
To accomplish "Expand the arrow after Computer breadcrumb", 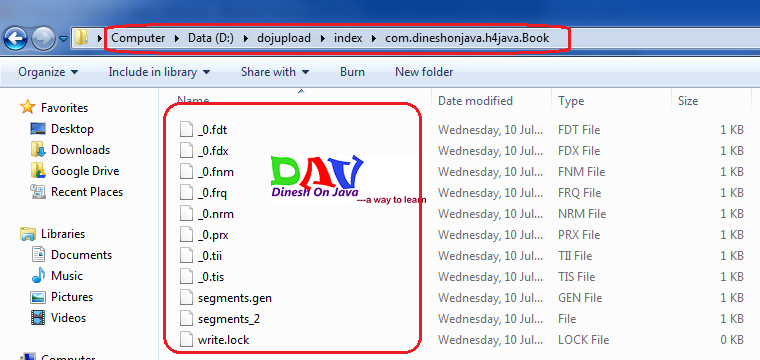I will click(x=177, y=38).
